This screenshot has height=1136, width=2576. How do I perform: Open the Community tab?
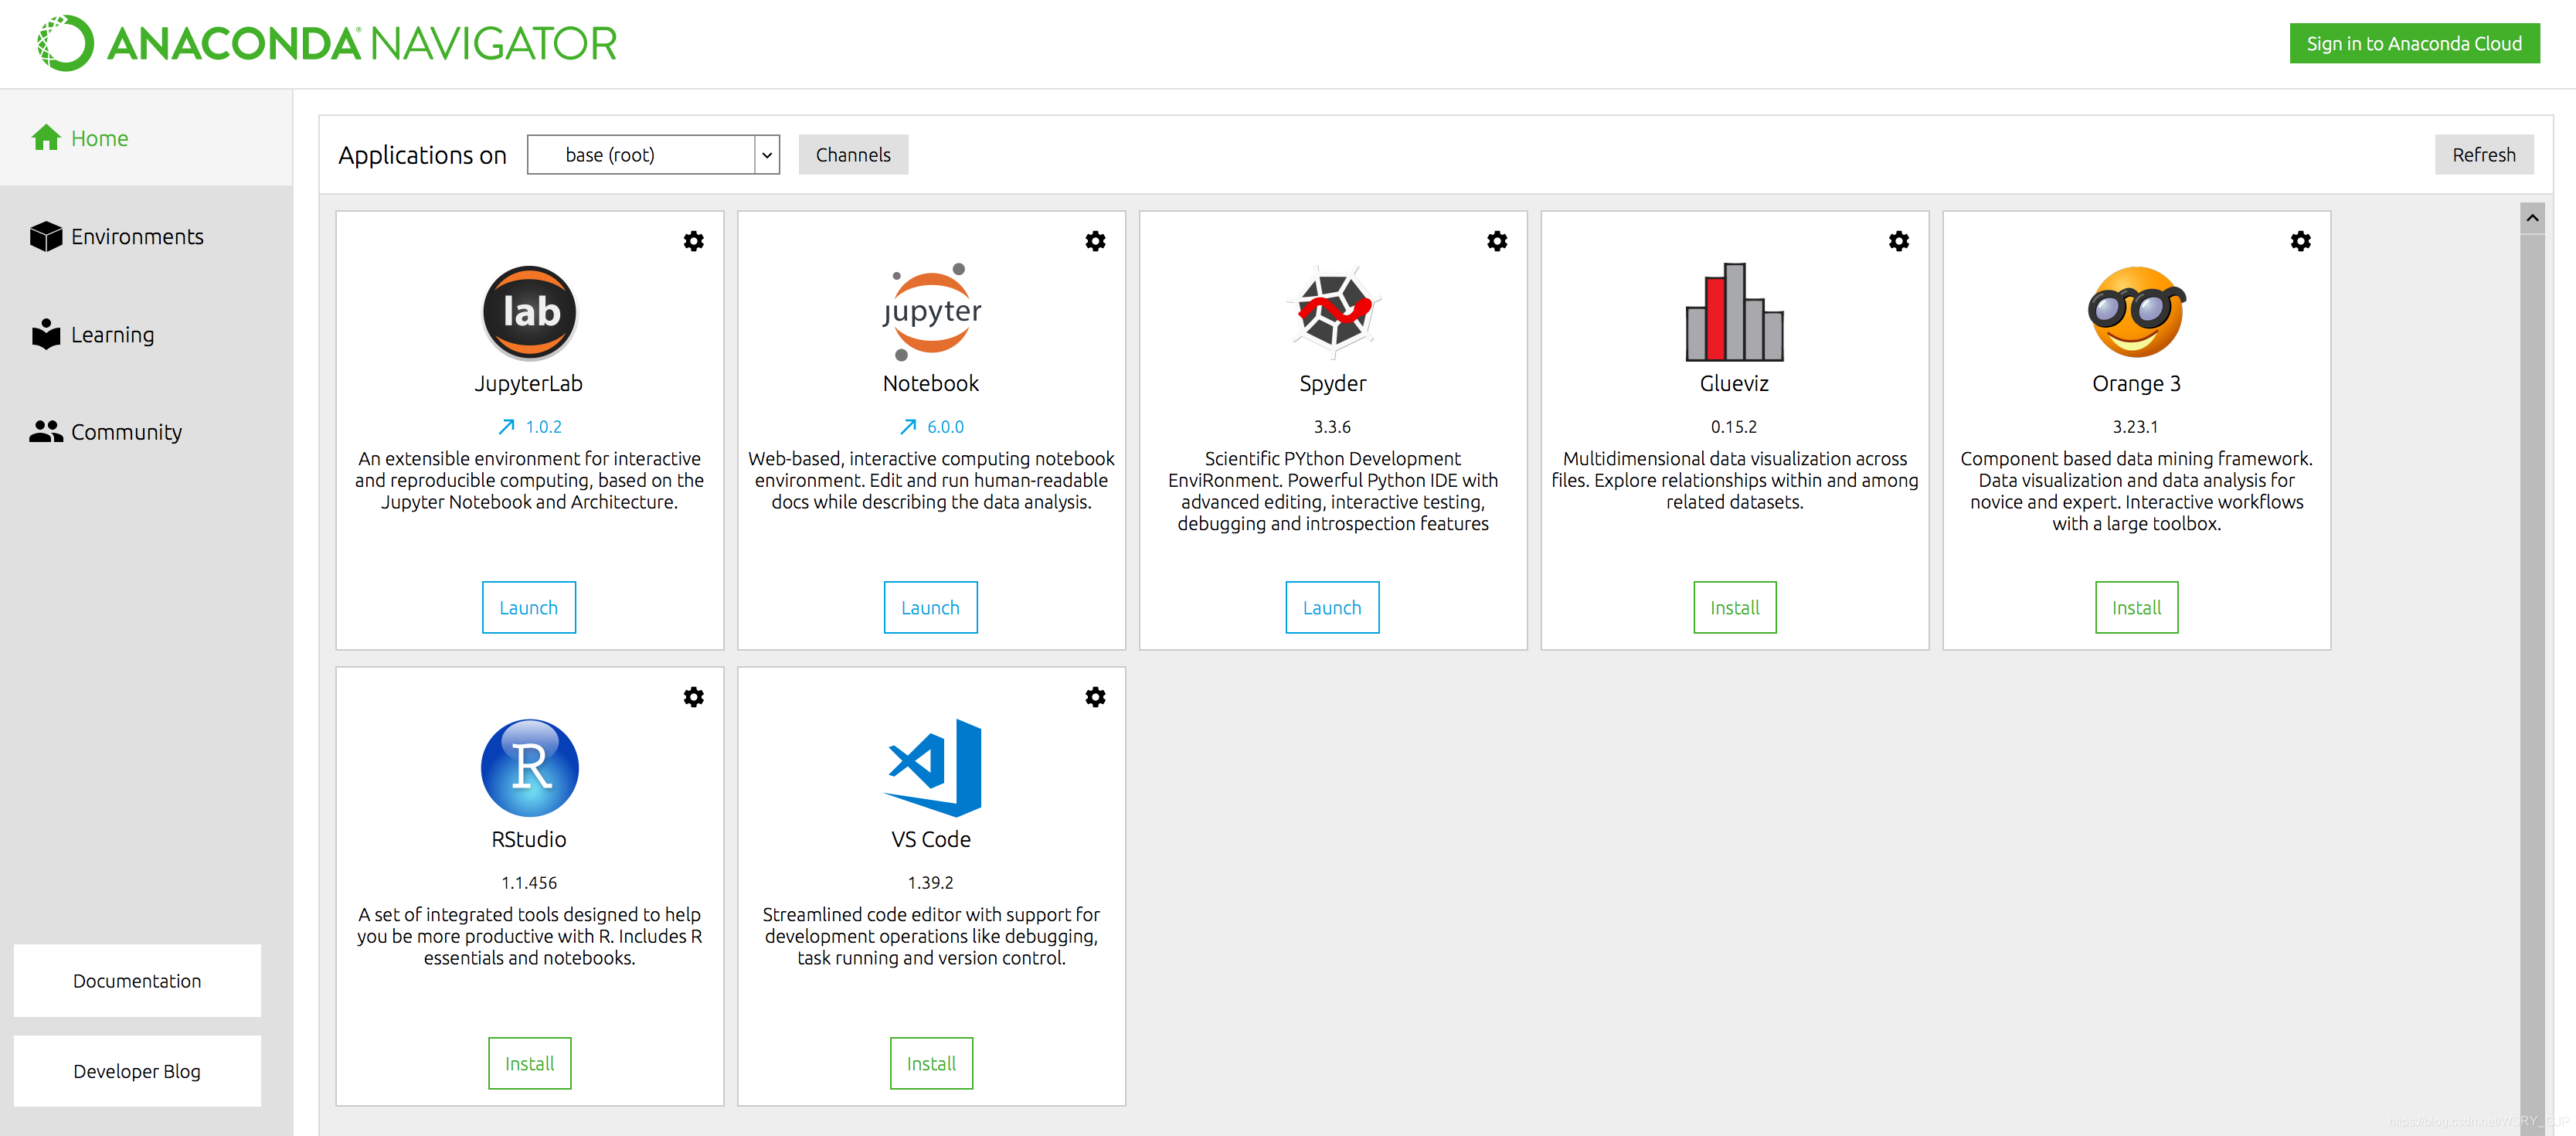(x=146, y=432)
